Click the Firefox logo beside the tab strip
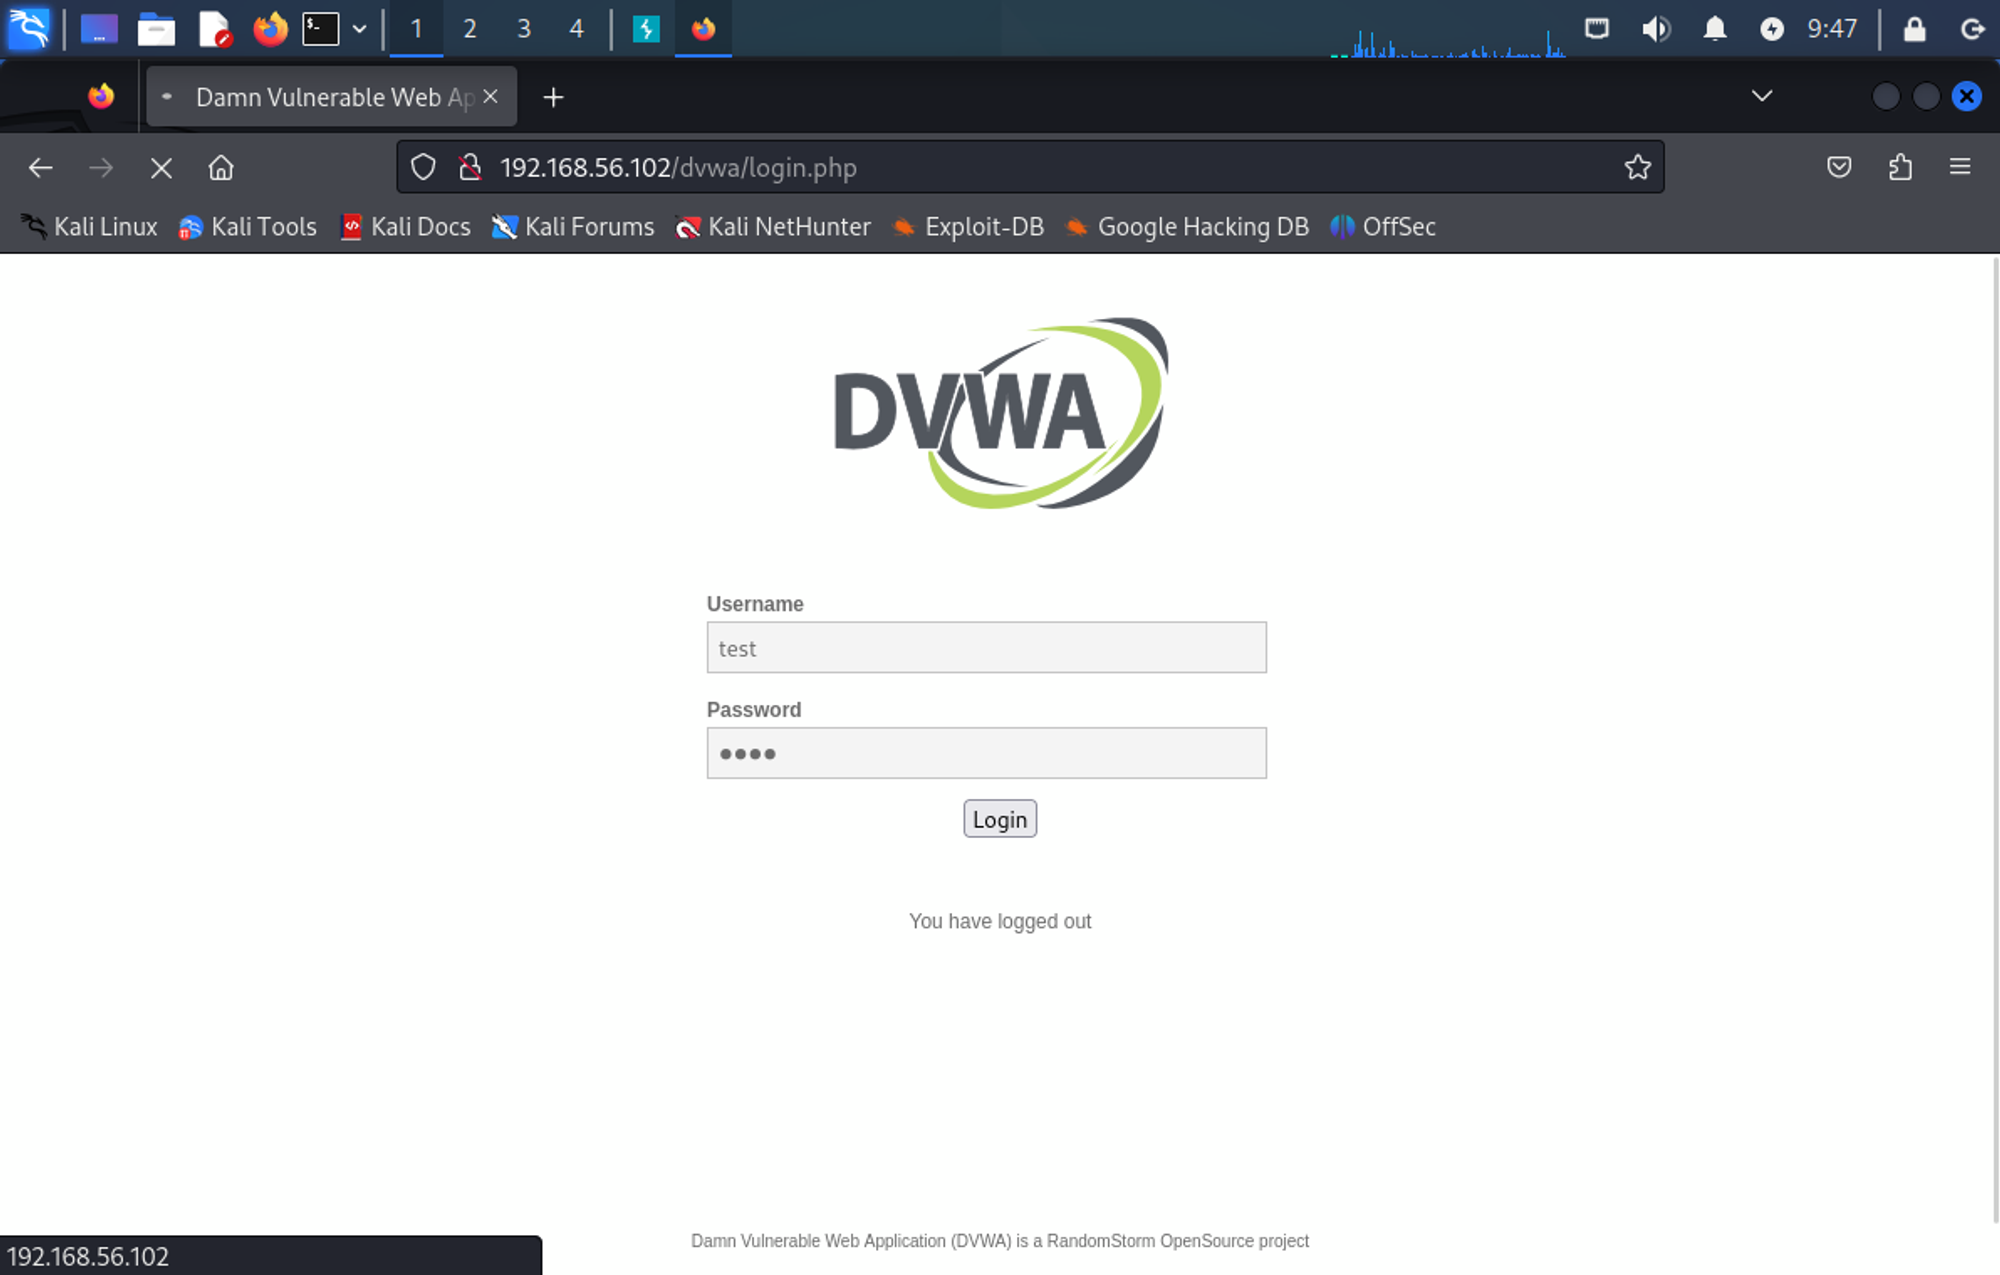2000x1275 pixels. tap(101, 96)
